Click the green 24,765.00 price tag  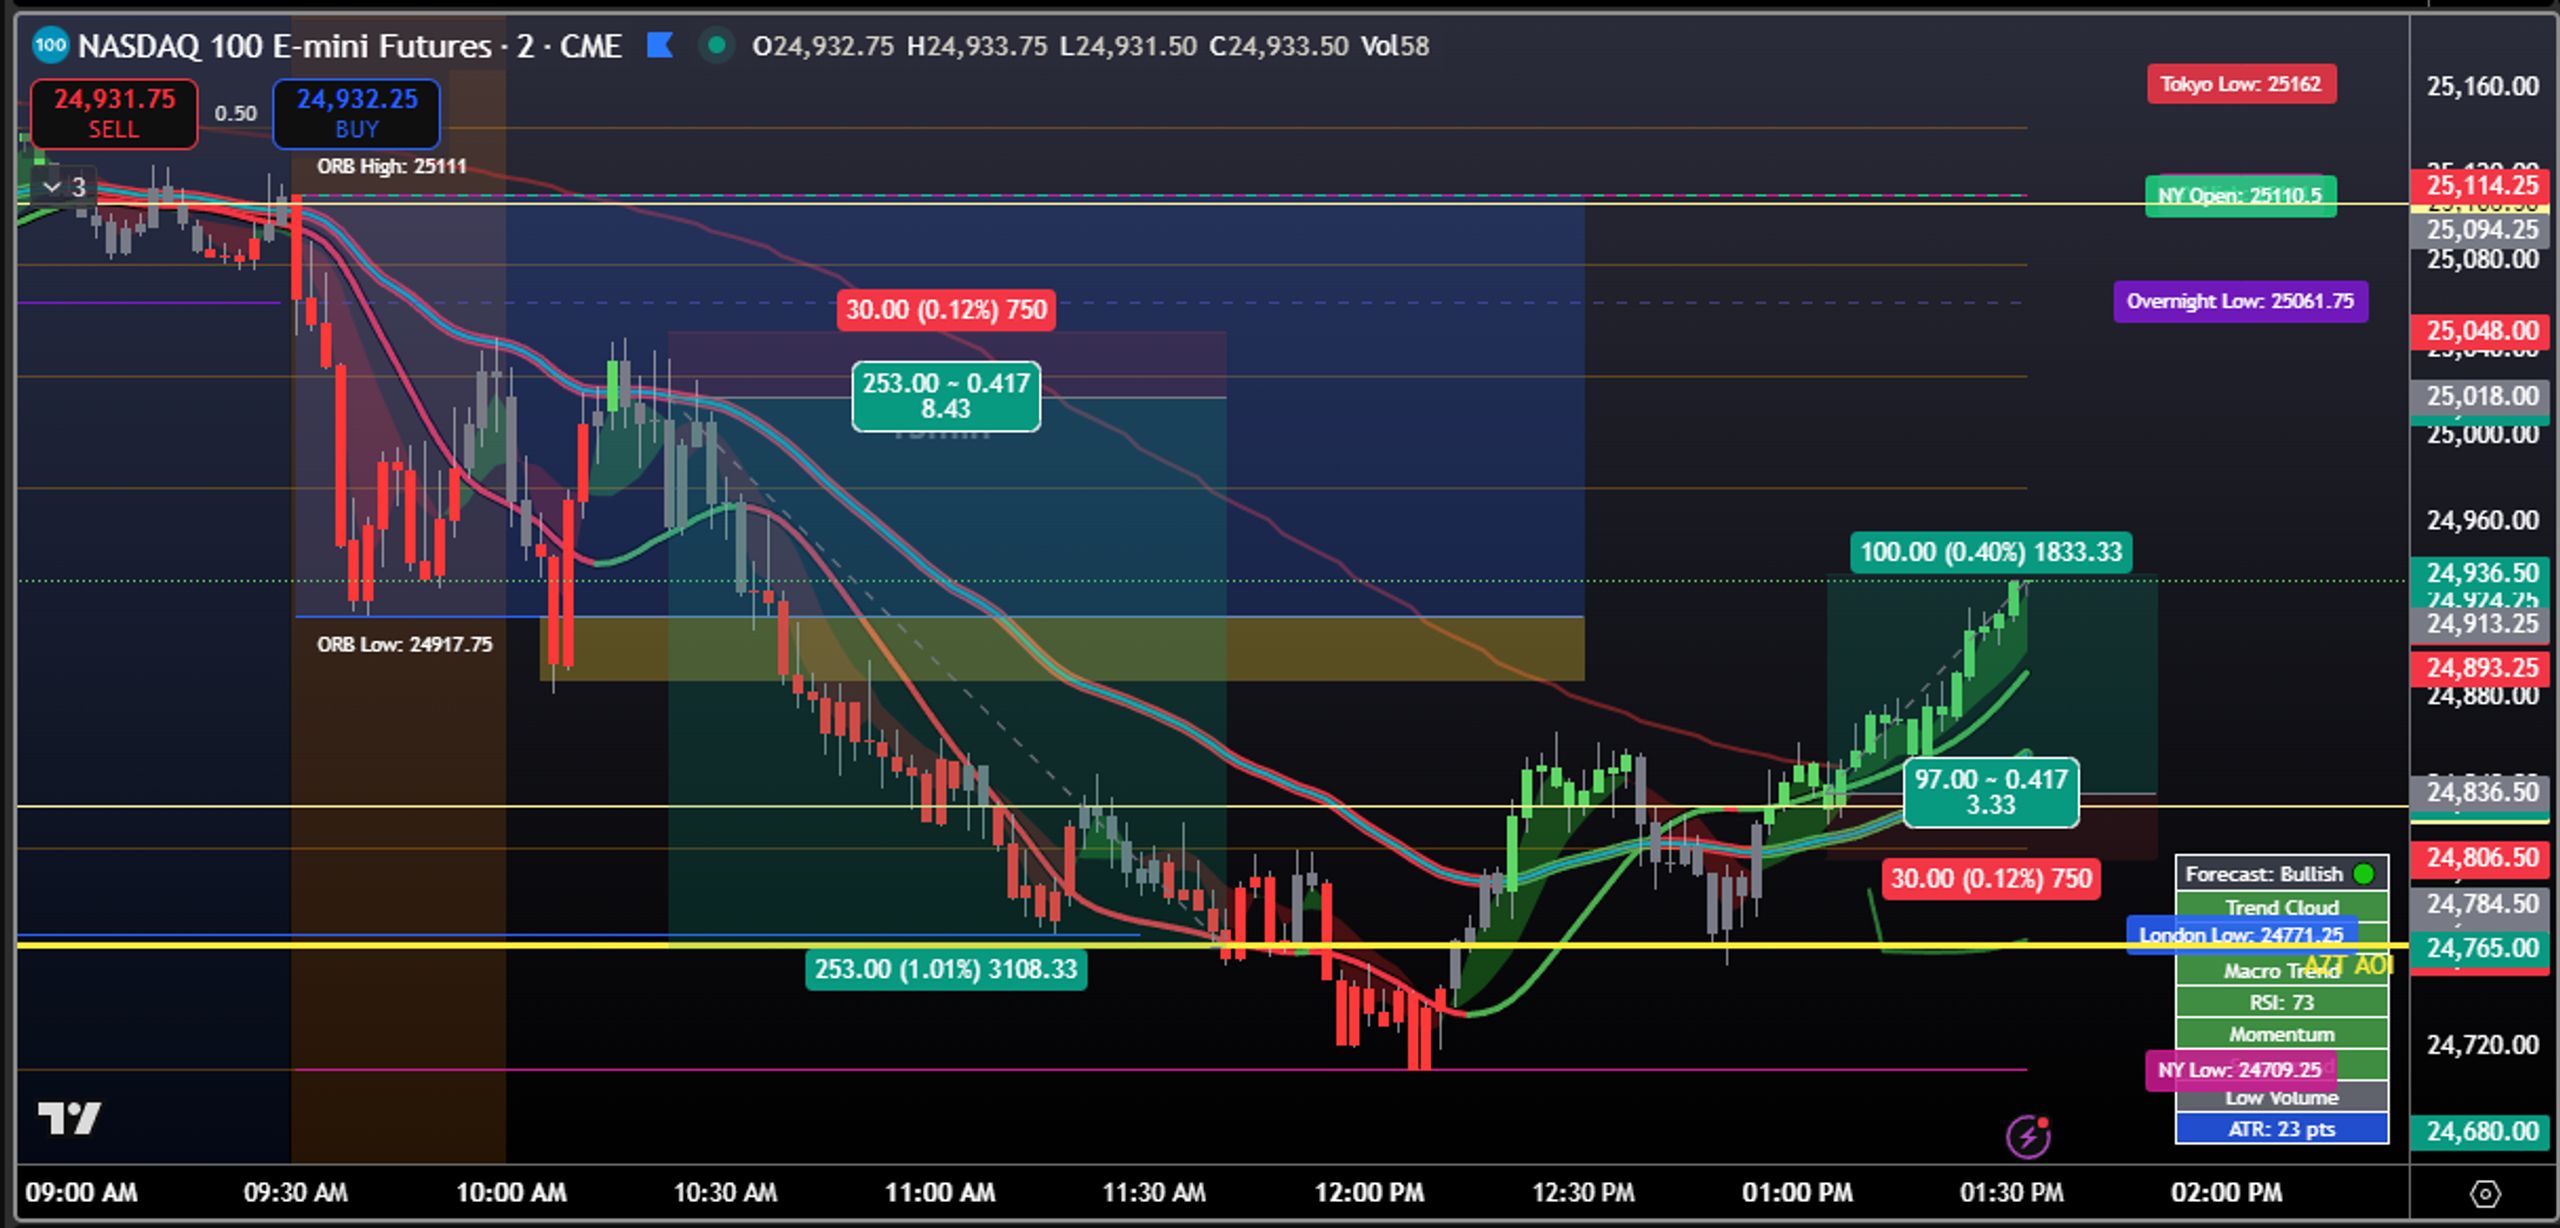click(x=2482, y=948)
